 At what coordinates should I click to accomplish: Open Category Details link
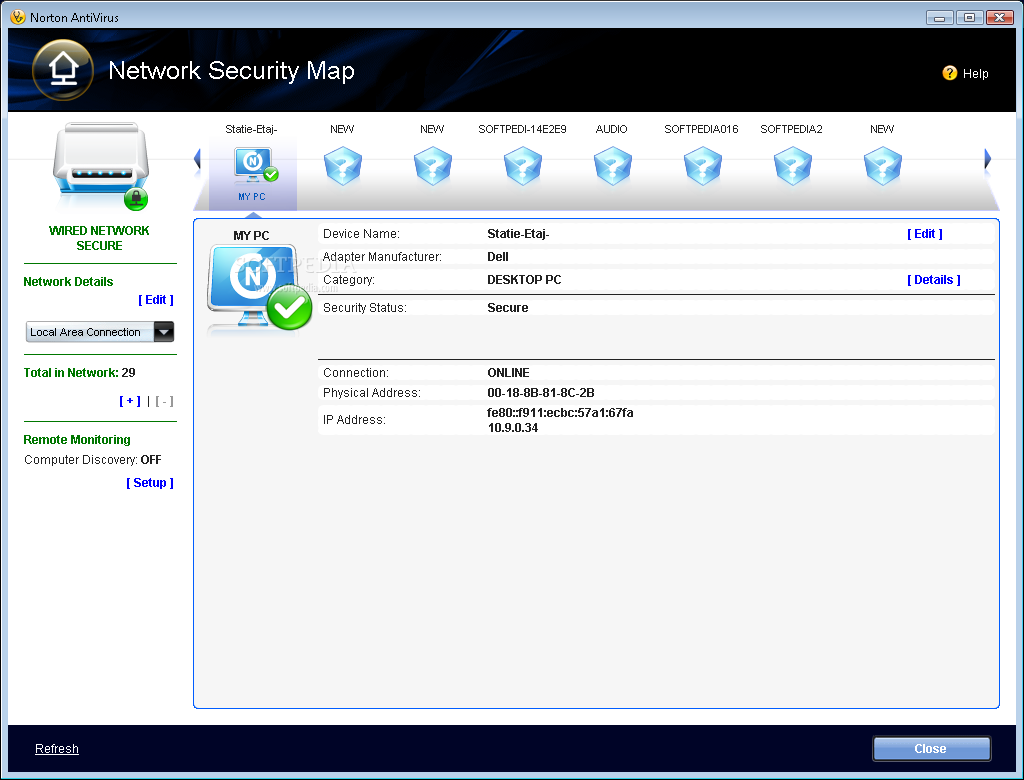(934, 280)
